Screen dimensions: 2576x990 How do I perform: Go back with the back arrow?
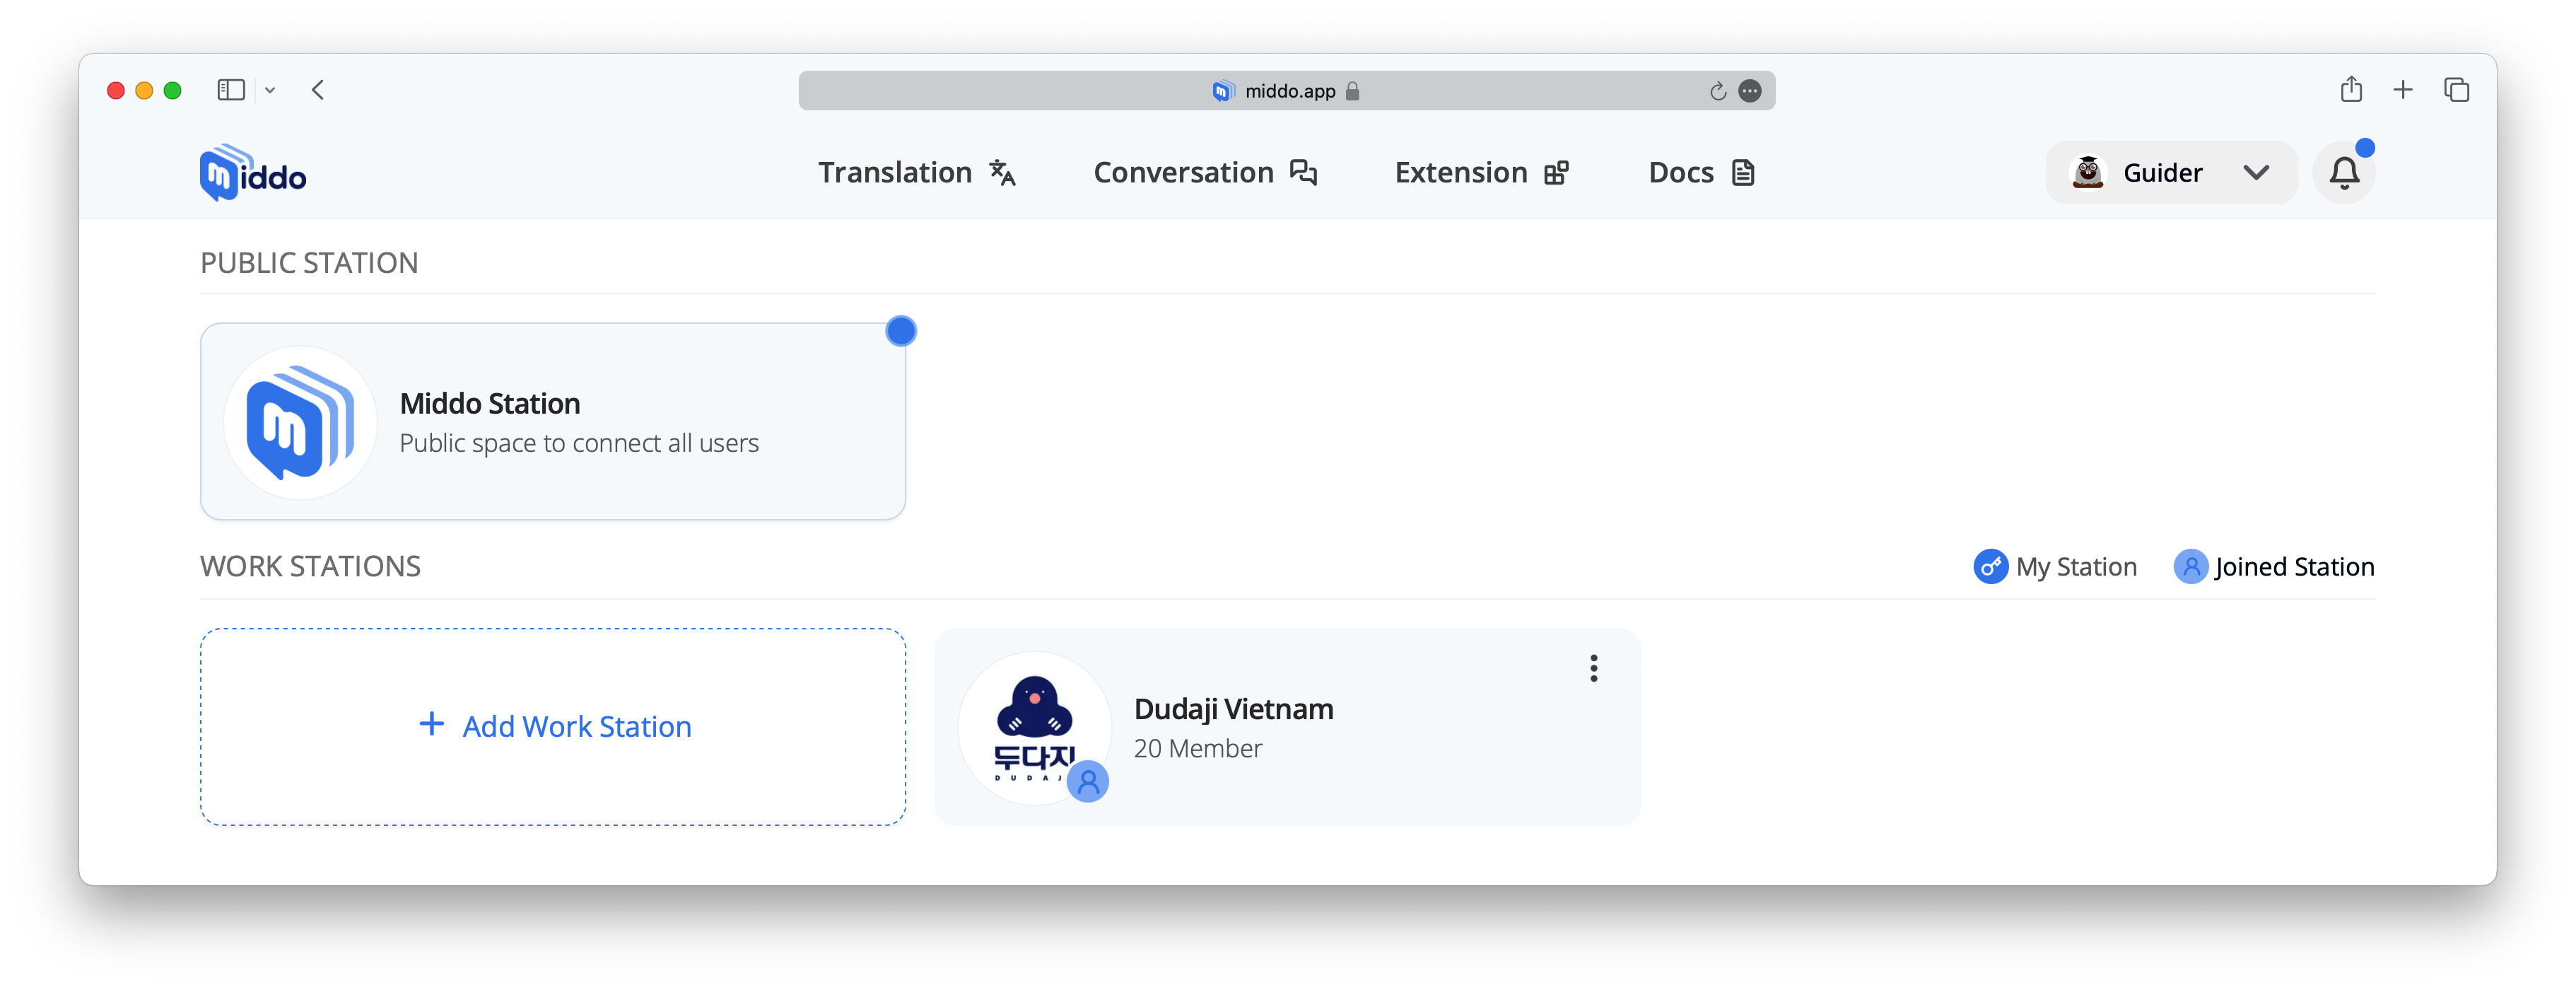318,90
